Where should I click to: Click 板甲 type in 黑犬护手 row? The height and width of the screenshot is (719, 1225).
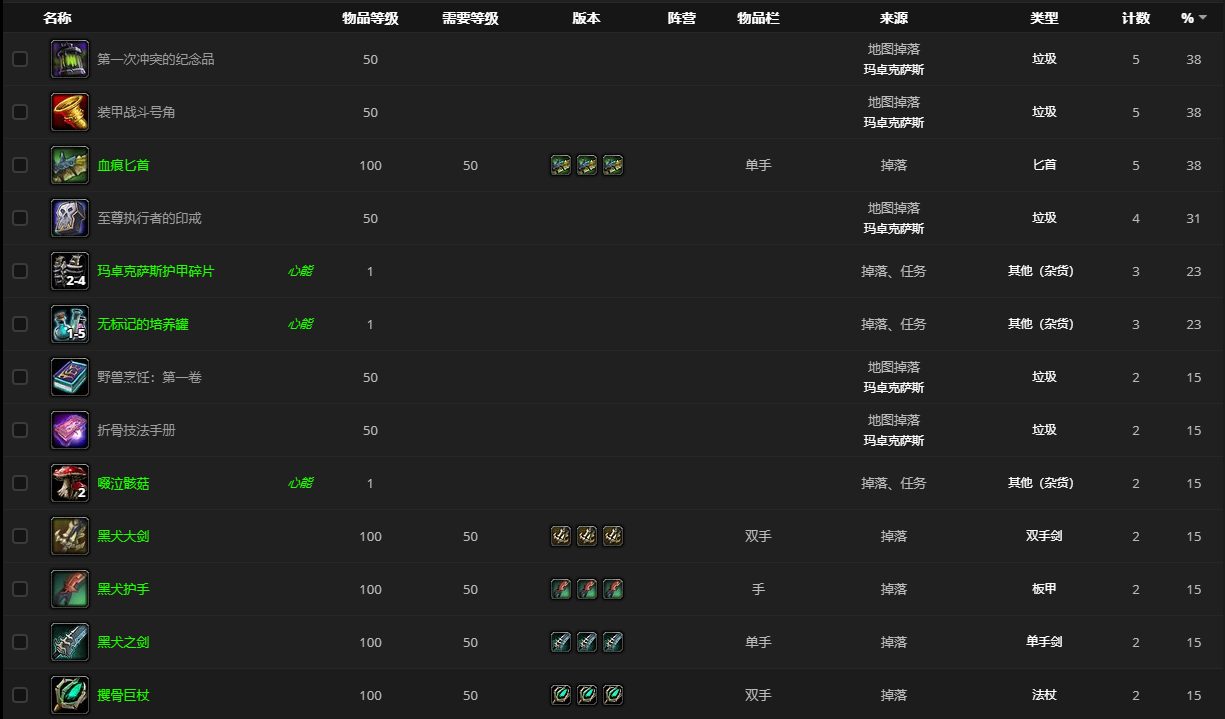click(x=1044, y=589)
